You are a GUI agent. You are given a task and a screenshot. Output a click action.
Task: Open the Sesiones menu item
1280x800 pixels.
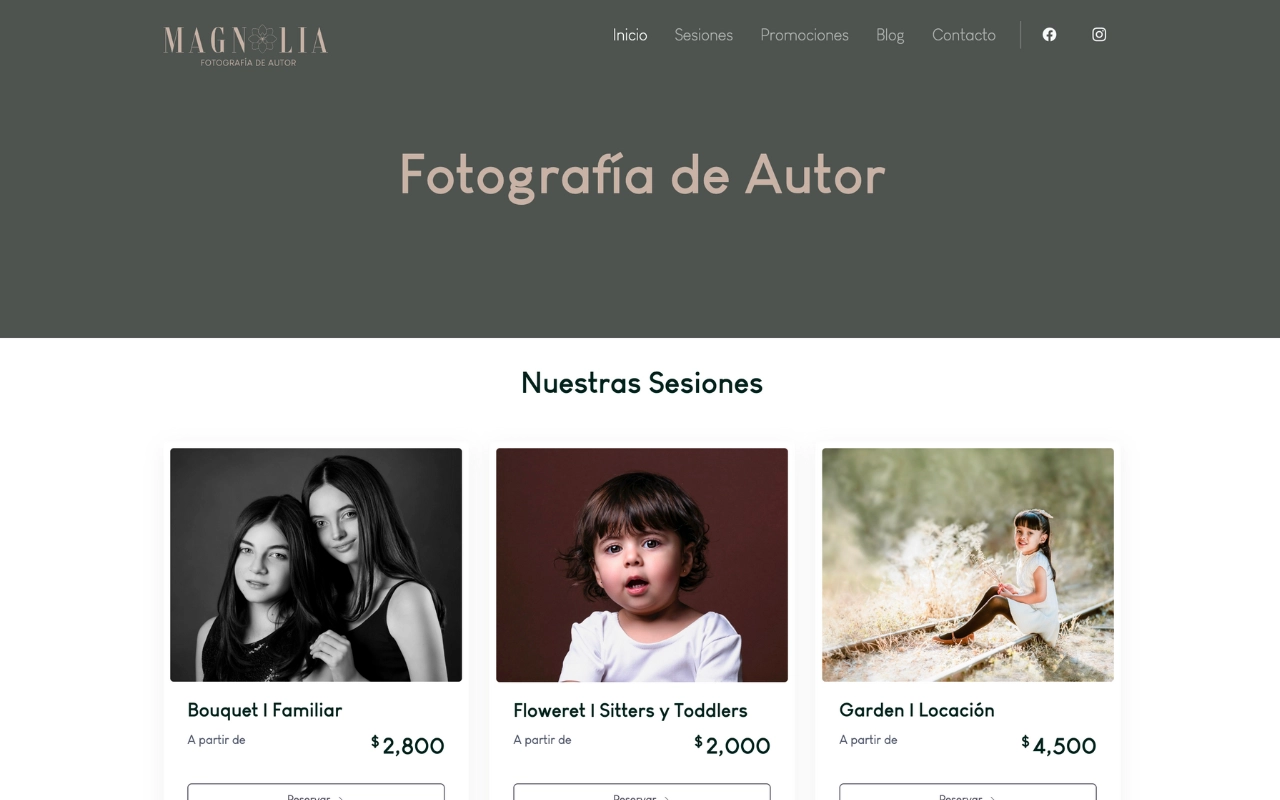pyautogui.click(x=704, y=35)
